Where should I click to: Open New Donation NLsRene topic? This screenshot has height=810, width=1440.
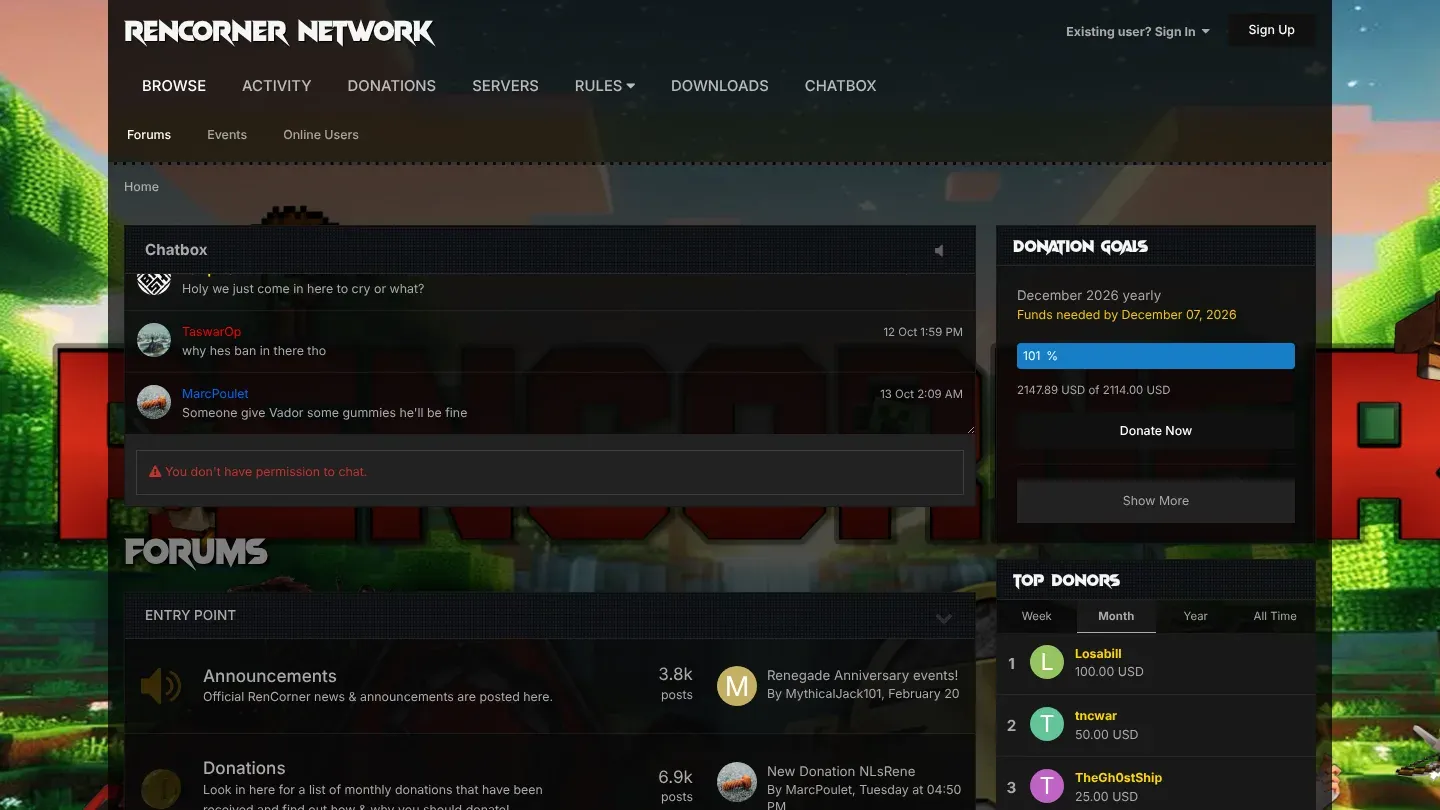coord(841,771)
